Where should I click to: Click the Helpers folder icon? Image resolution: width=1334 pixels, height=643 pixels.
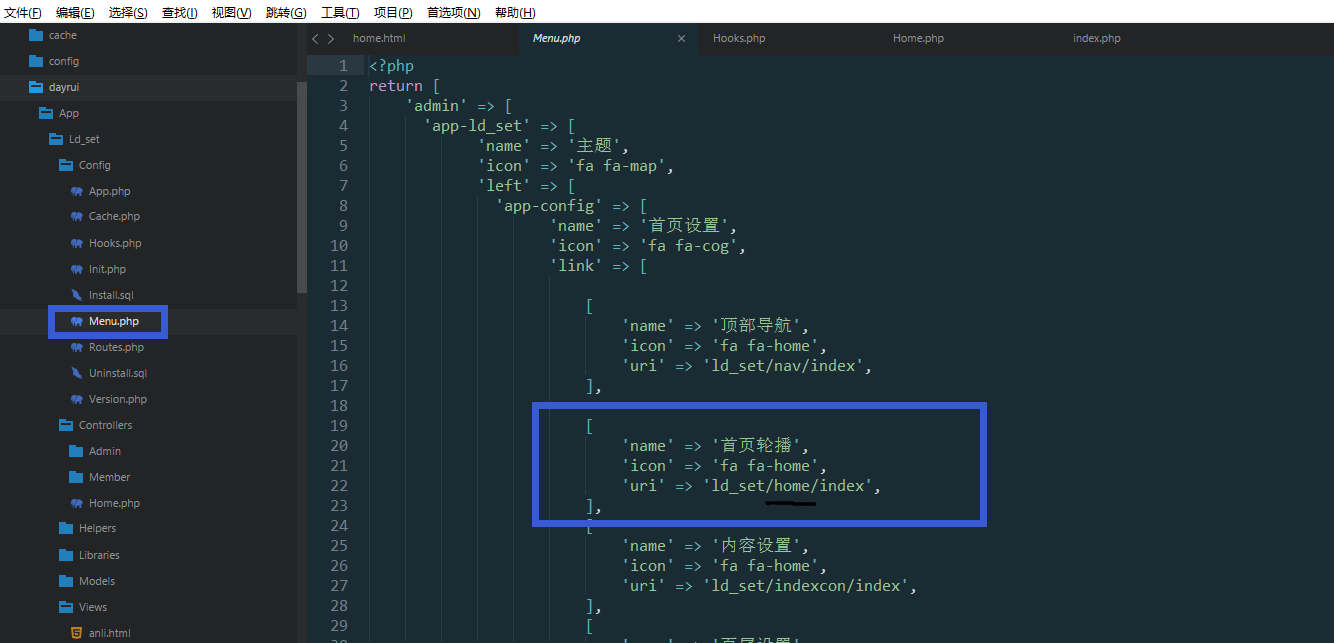(66, 528)
